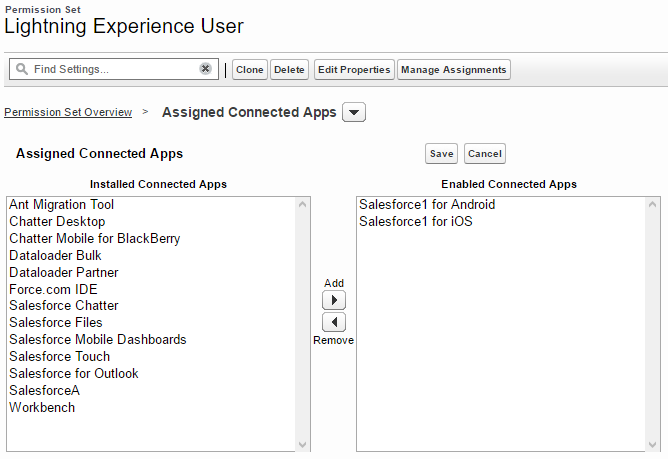Go to Permission Set Overview
Screen dimensions: 668x459
pos(68,113)
